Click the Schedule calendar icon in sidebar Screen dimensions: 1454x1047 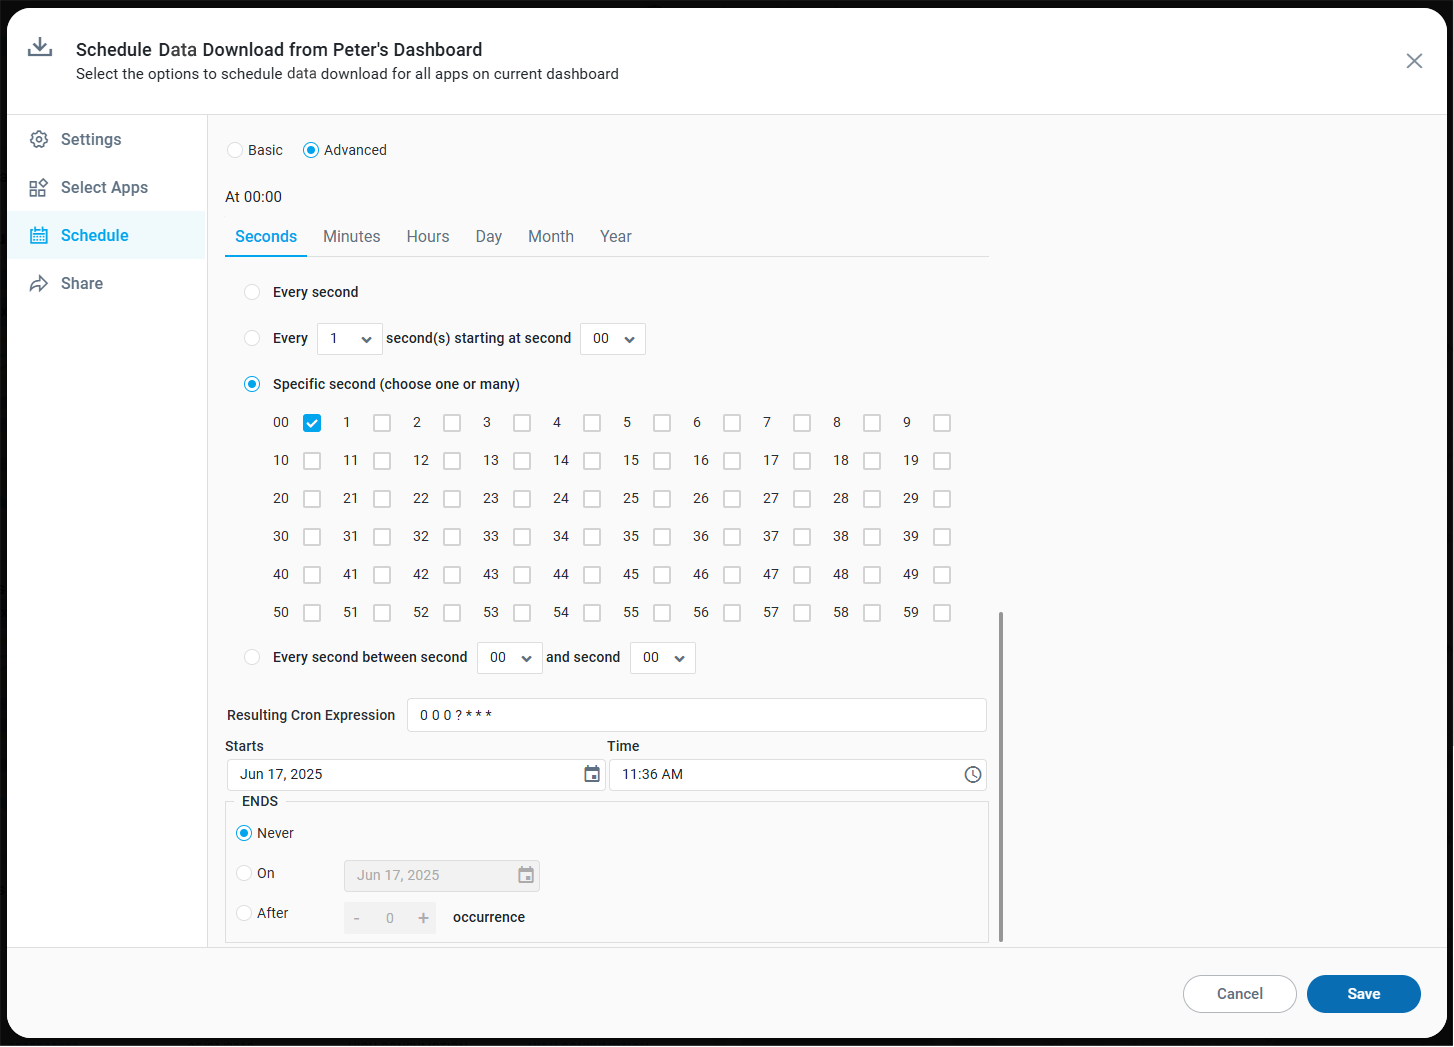(x=39, y=236)
